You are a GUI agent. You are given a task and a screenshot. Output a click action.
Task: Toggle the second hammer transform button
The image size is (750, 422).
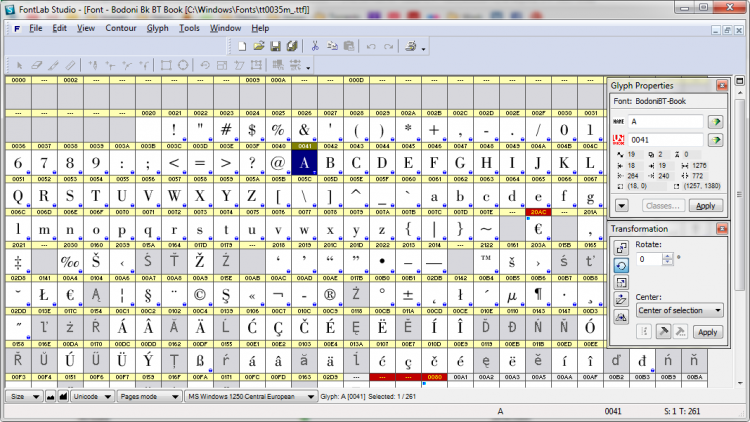pos(680,332)
